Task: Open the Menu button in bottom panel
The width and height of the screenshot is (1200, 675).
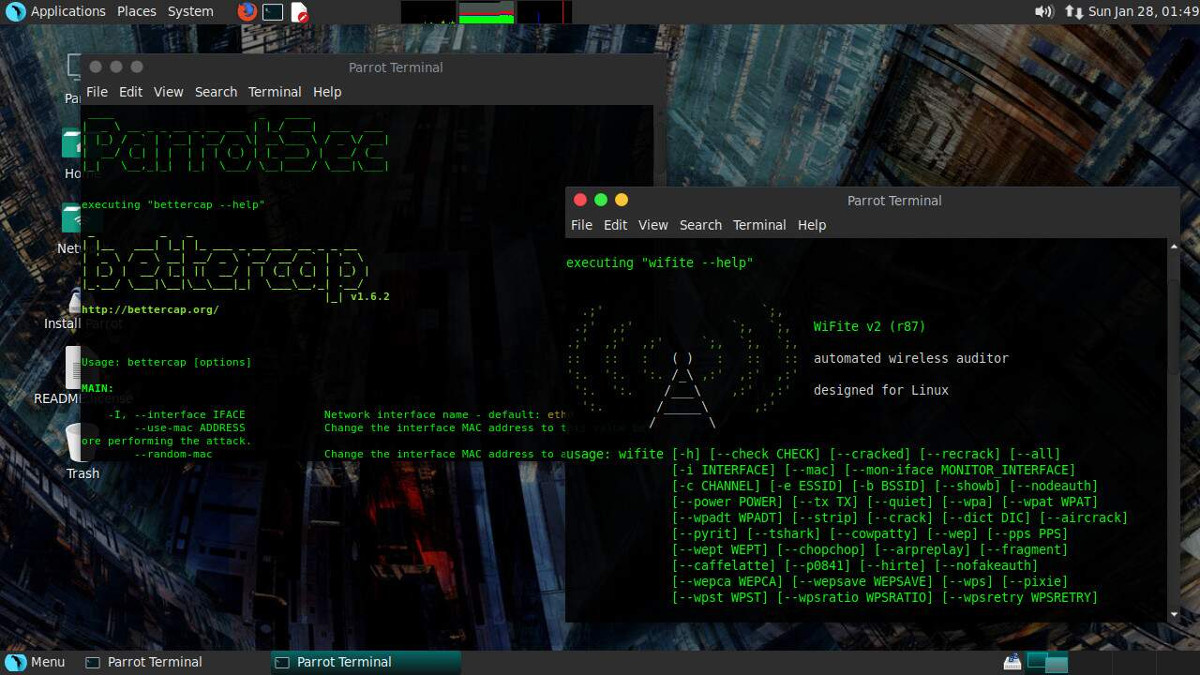Action: 35,662
